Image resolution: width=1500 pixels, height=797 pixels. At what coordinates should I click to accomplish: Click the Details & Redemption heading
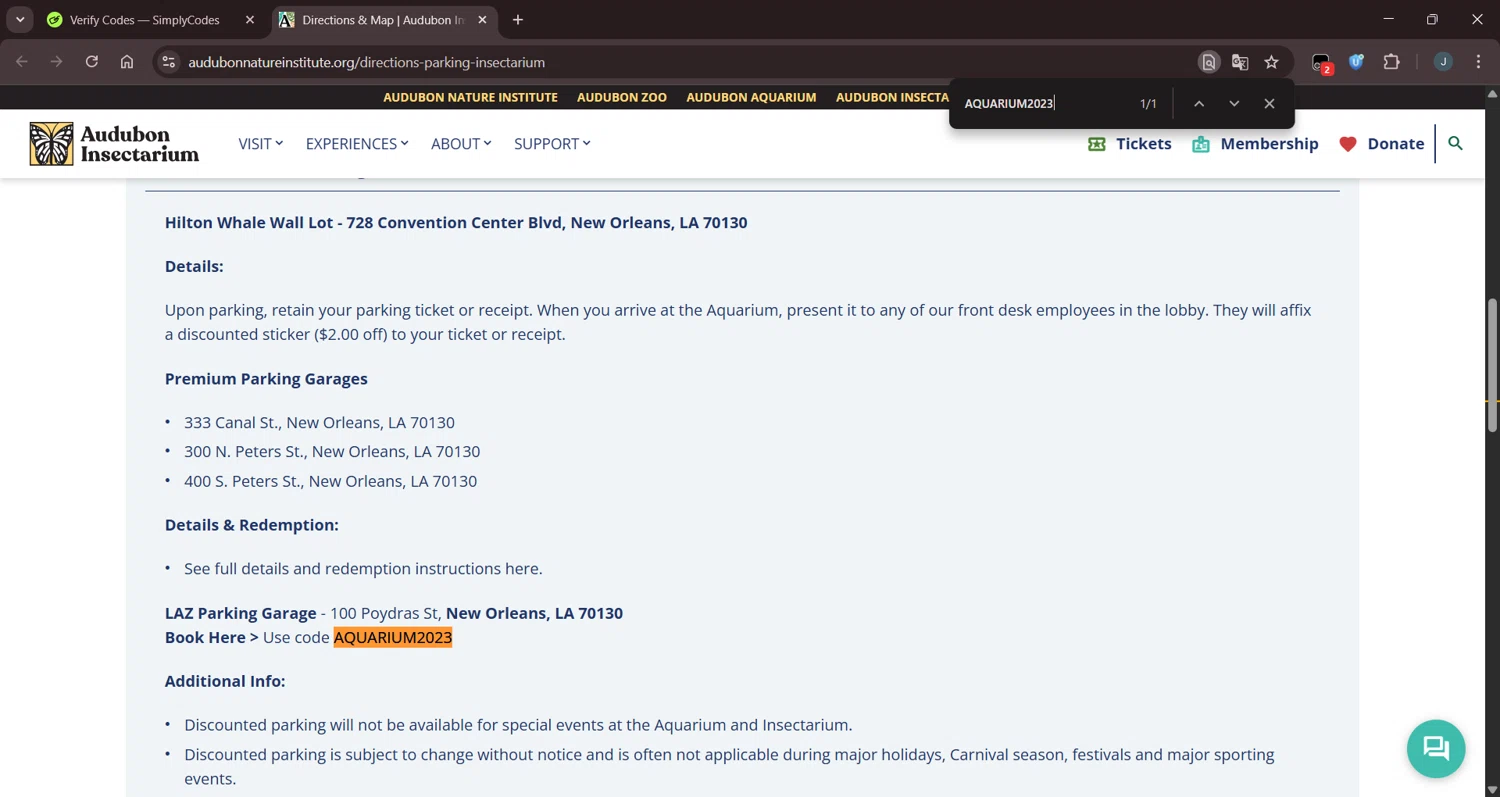click(252, 525)
